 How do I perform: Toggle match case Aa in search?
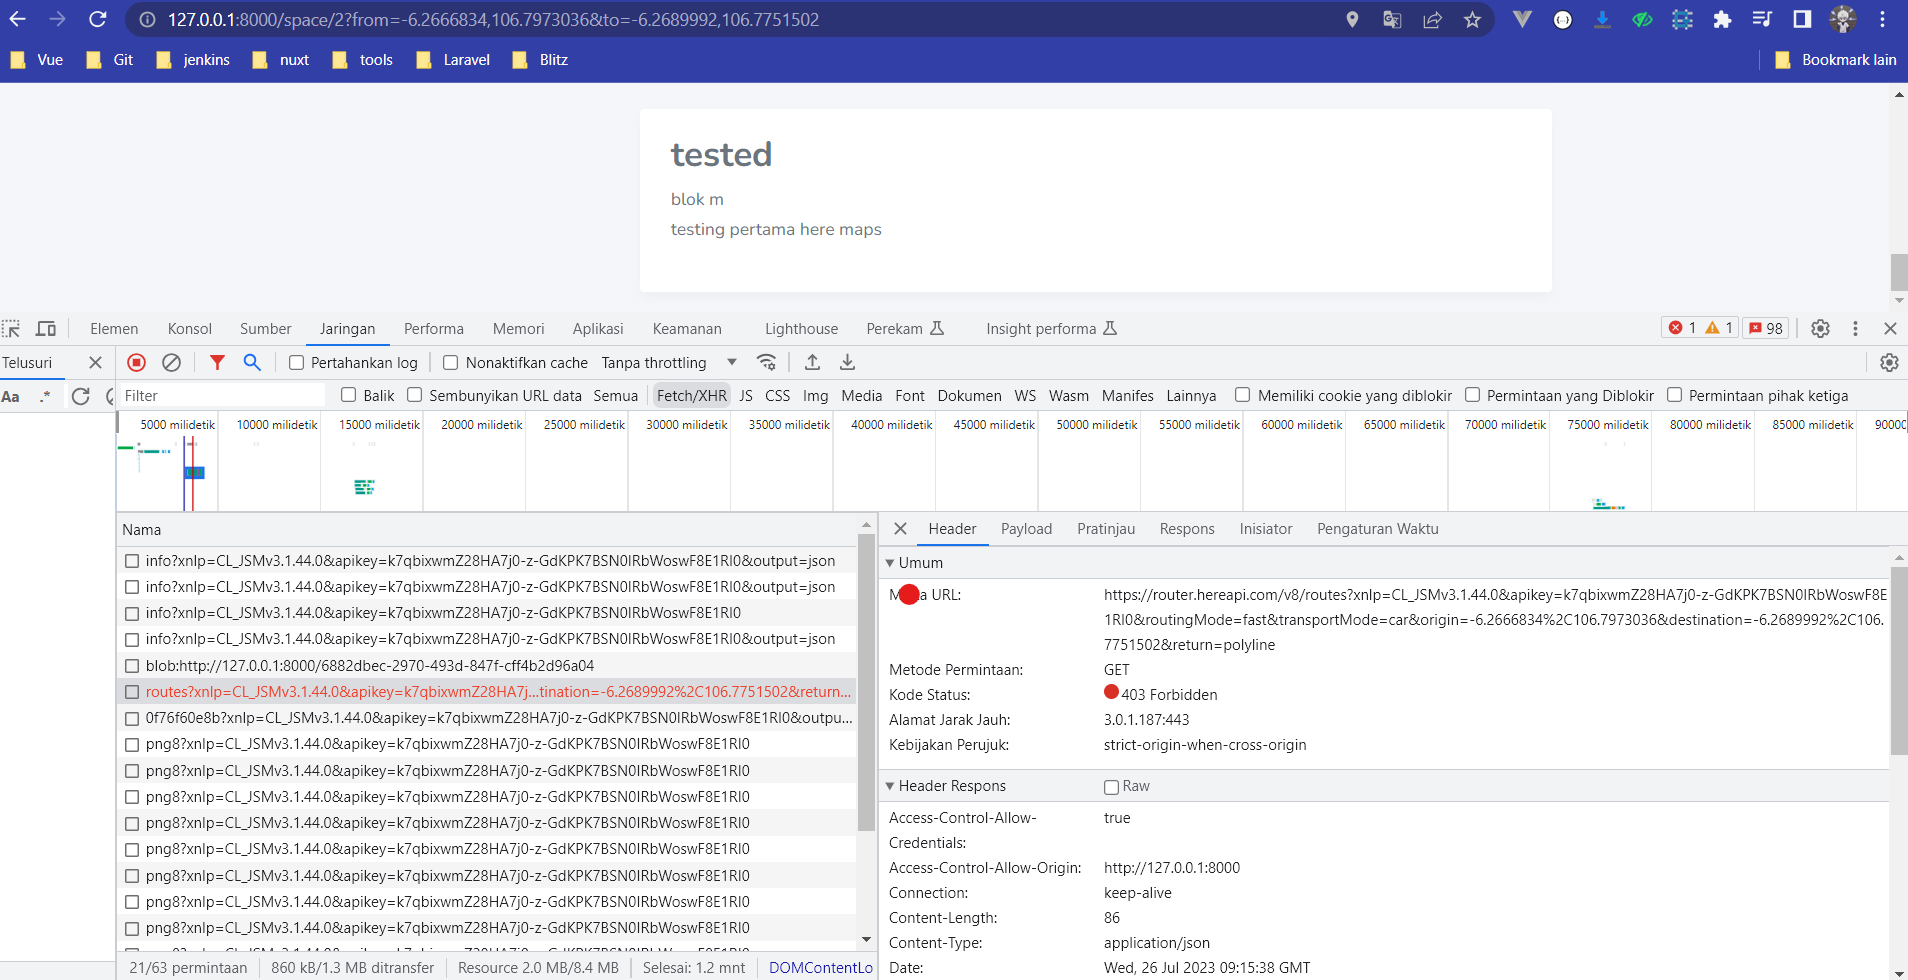pyautogui.click(x=11, y=396)
